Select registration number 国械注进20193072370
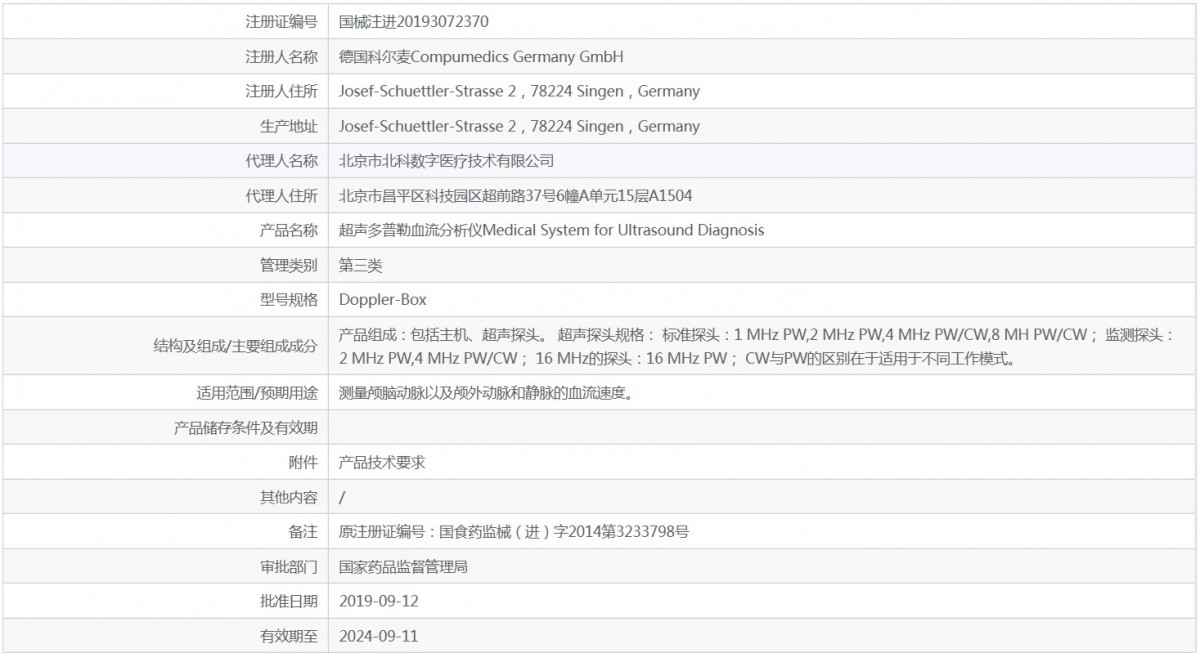 point(414,21)
